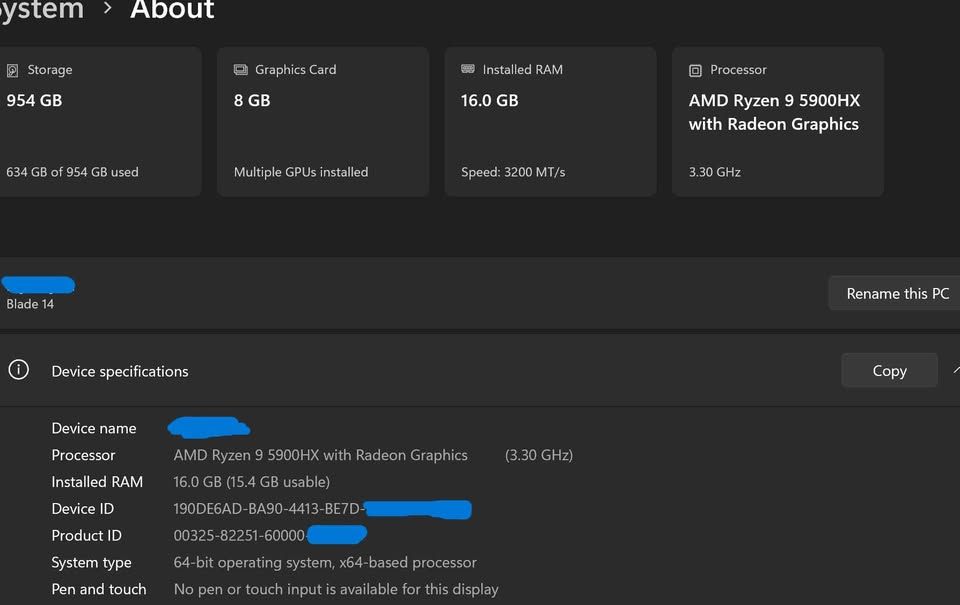Click the Blade 14 model label
Screen dimensions: 960x605
pyautogui.click(x=30, y=304)
